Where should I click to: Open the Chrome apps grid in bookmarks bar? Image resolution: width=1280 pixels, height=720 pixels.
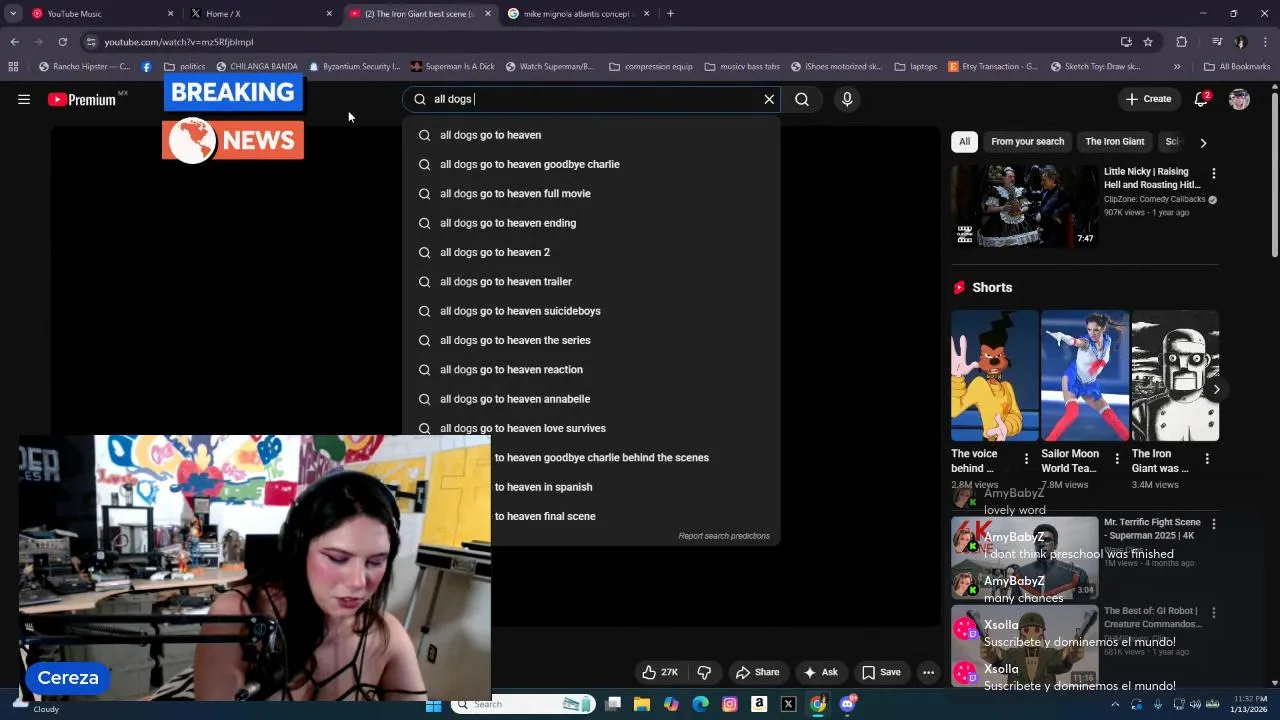(13, 67)
